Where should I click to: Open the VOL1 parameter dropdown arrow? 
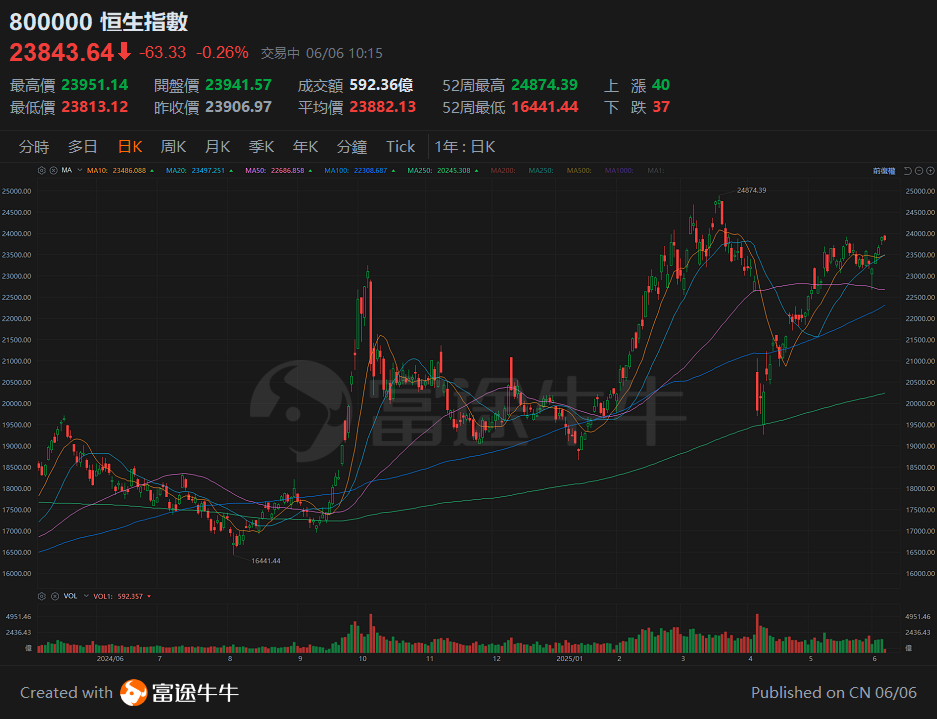point(149,595)
